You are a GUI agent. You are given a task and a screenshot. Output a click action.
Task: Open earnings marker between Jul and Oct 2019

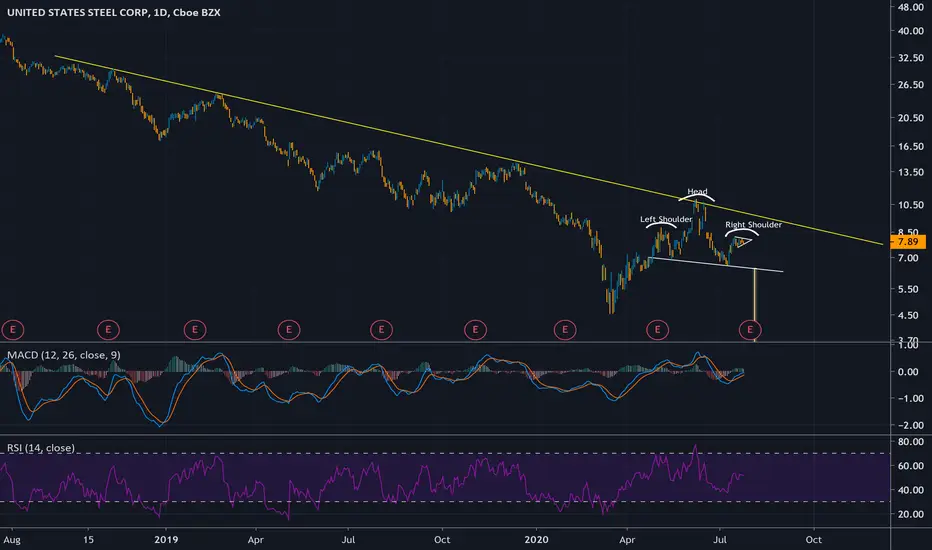pos(382,329)
